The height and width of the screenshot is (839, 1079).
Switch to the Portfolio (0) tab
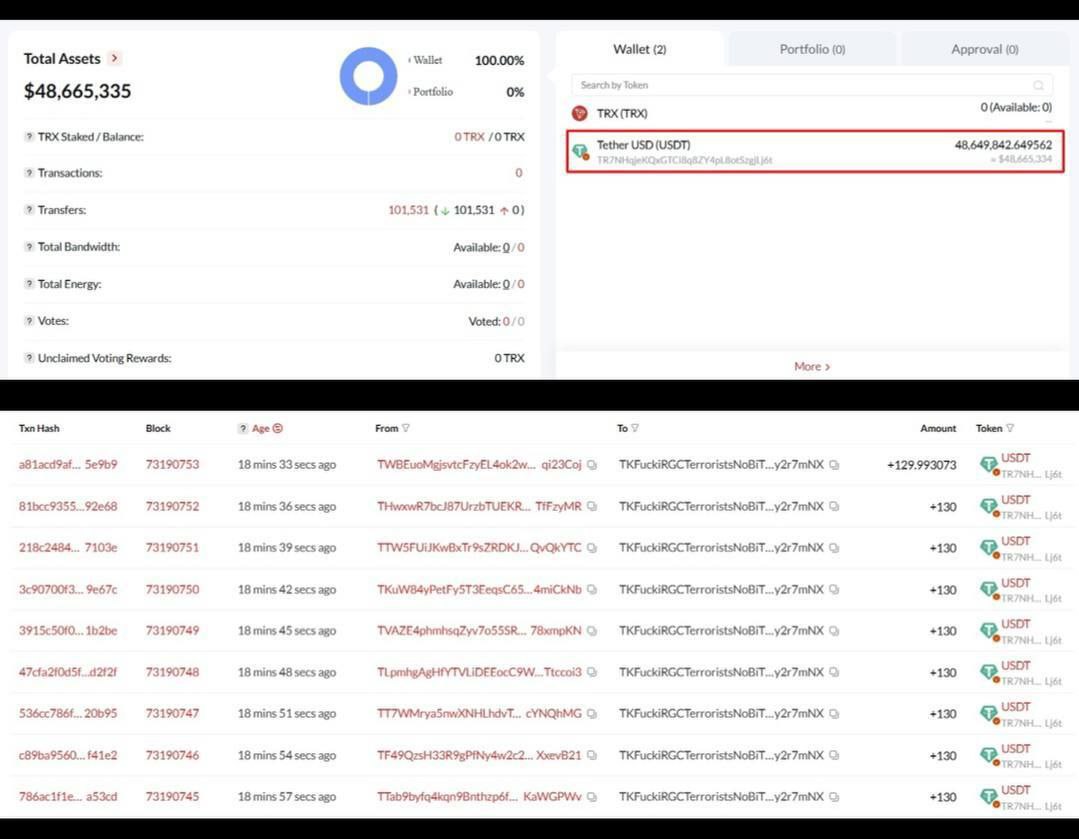[812, 49]
